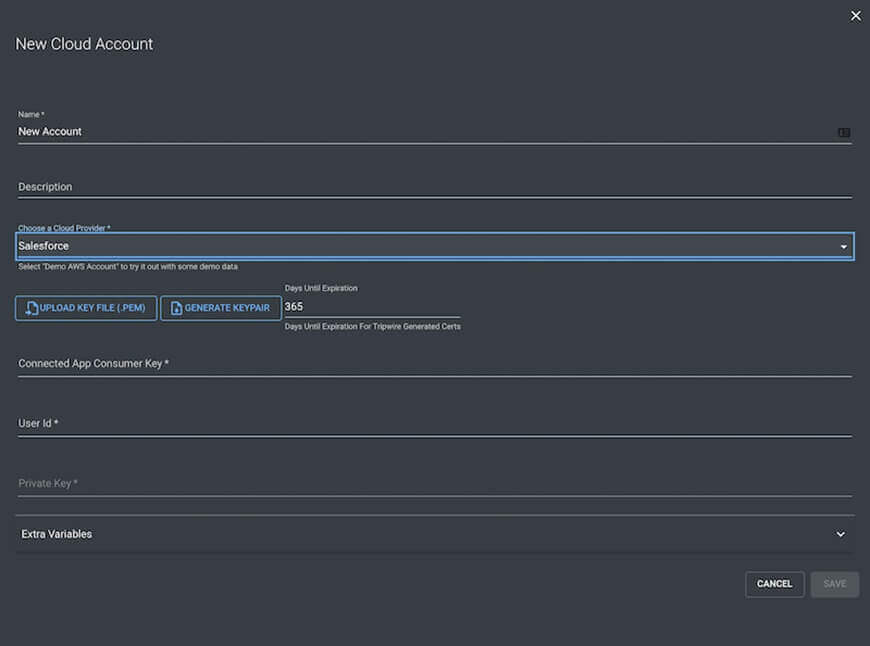Select the Salesforce cloud provider combo box
Screen dimensions: 870x646
(420, 246)
